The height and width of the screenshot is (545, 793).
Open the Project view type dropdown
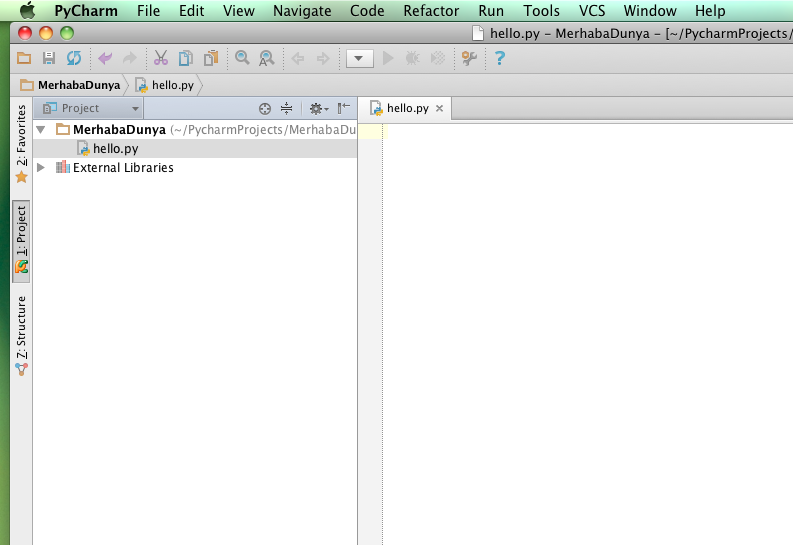(x=91, y=108)
